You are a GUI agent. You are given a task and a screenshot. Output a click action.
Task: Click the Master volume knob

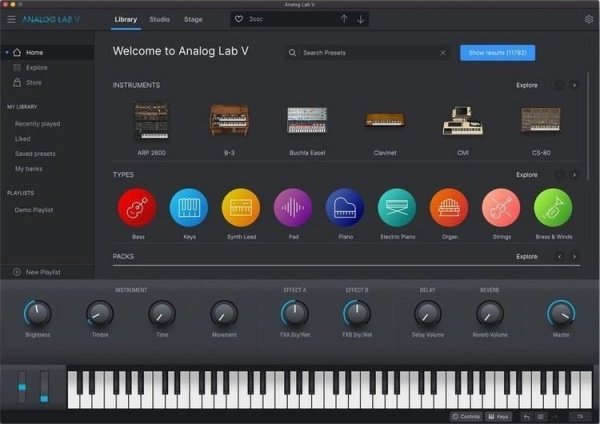click(560, 315)
